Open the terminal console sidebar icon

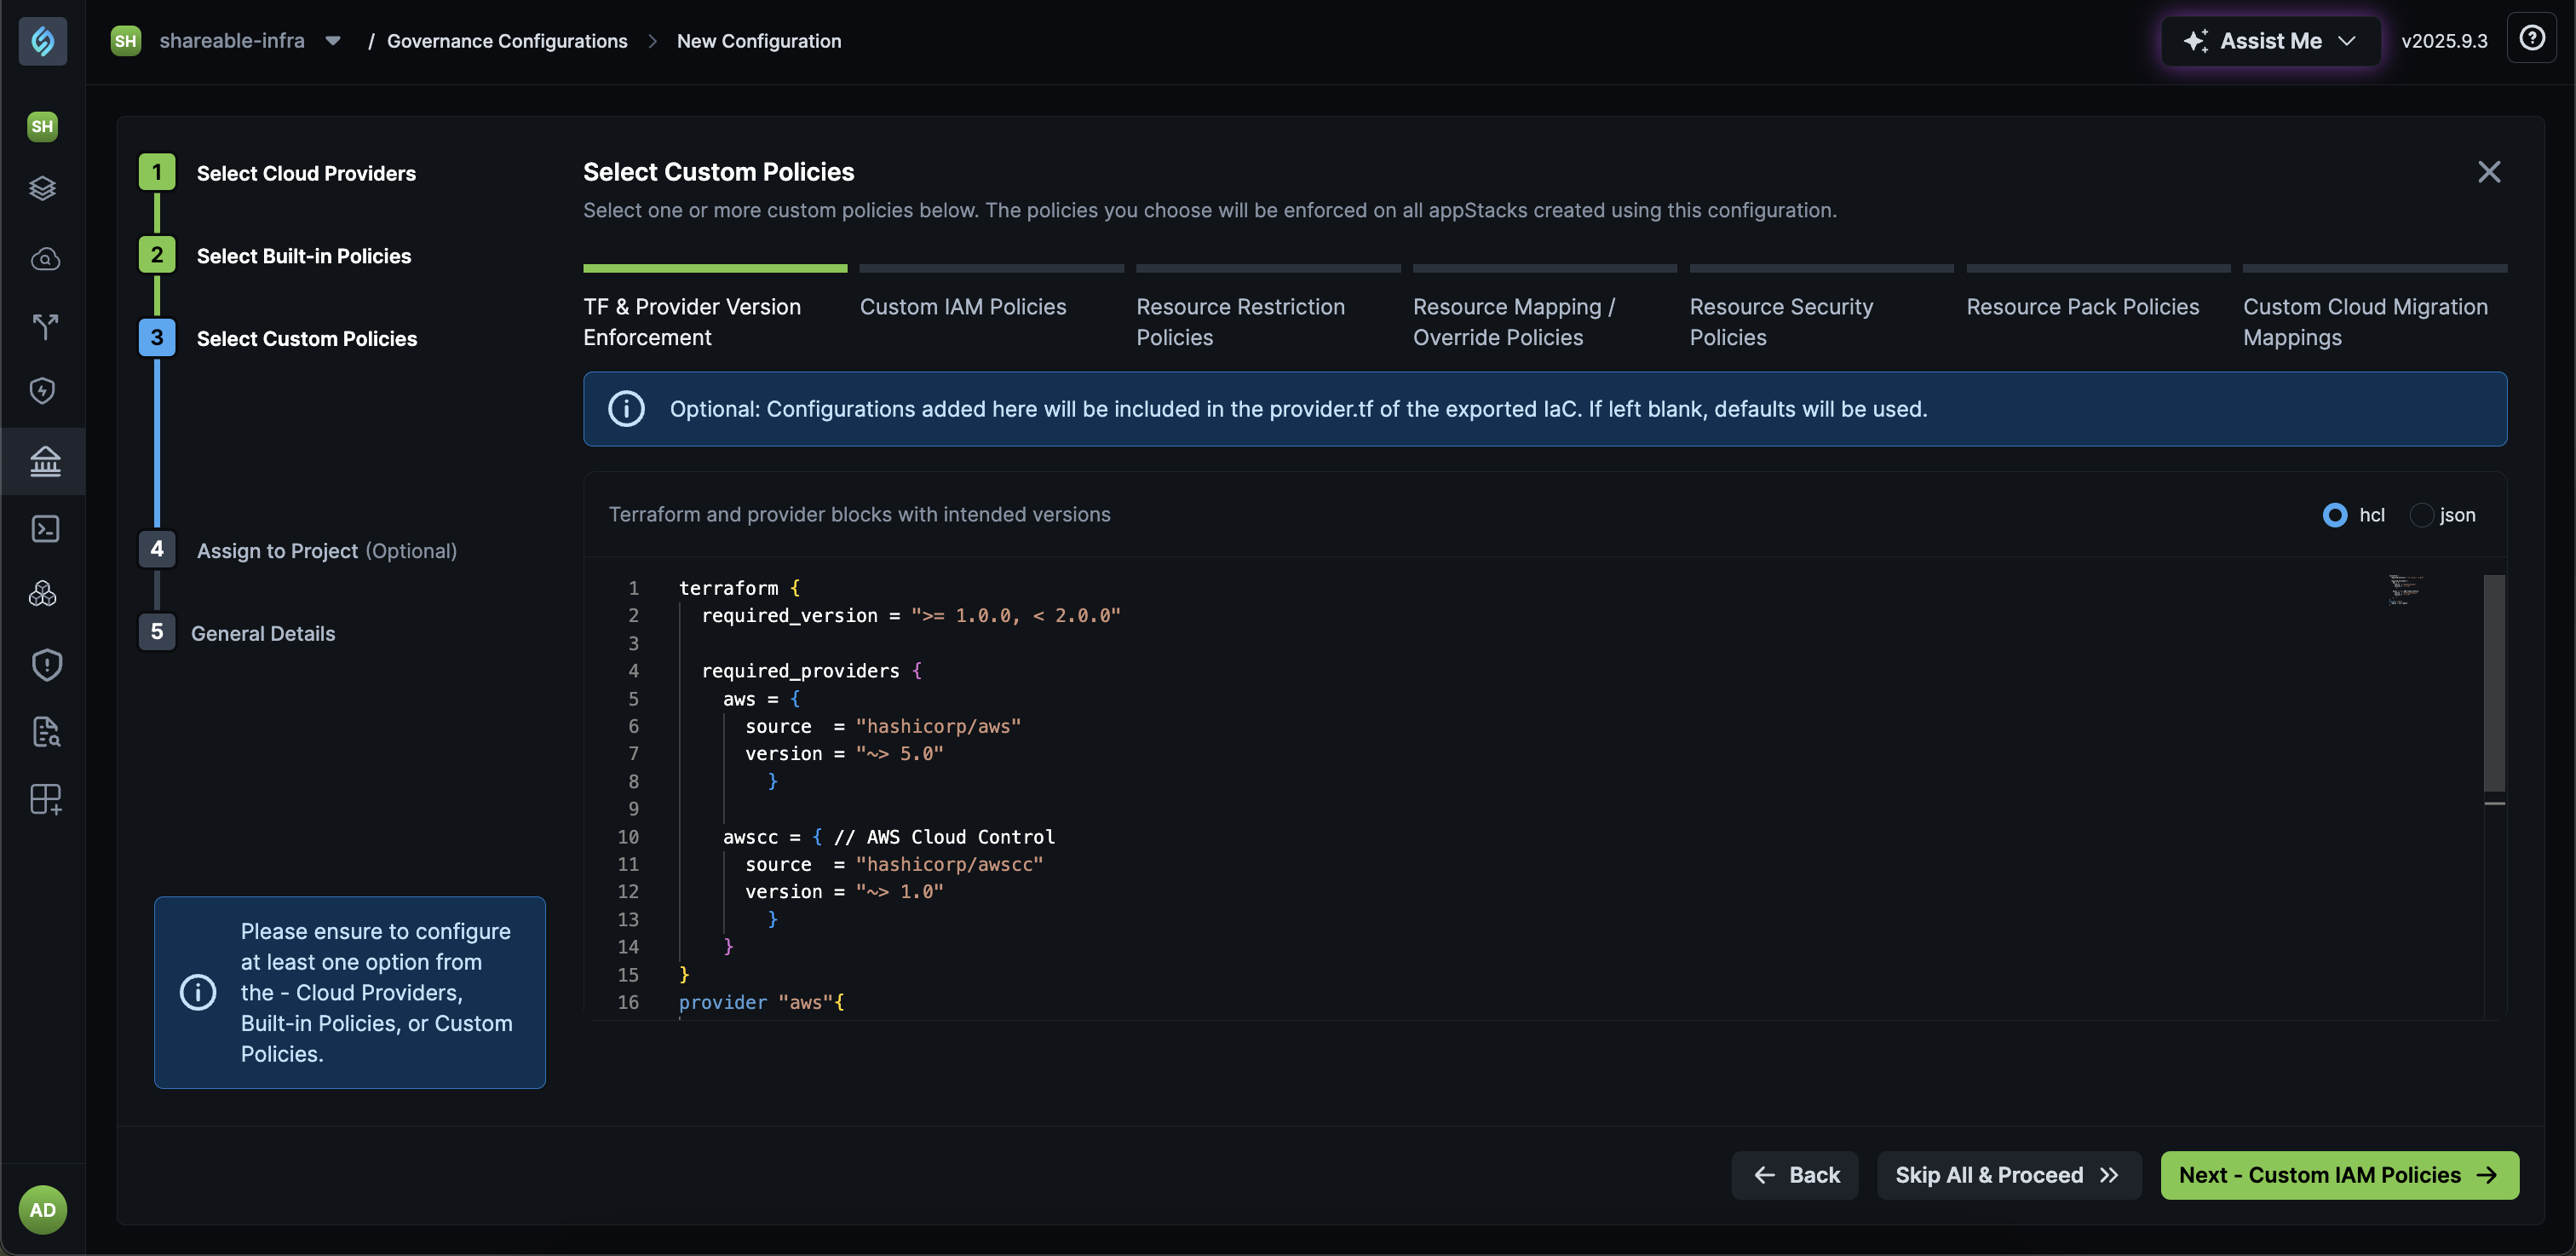tap(45, 528)
